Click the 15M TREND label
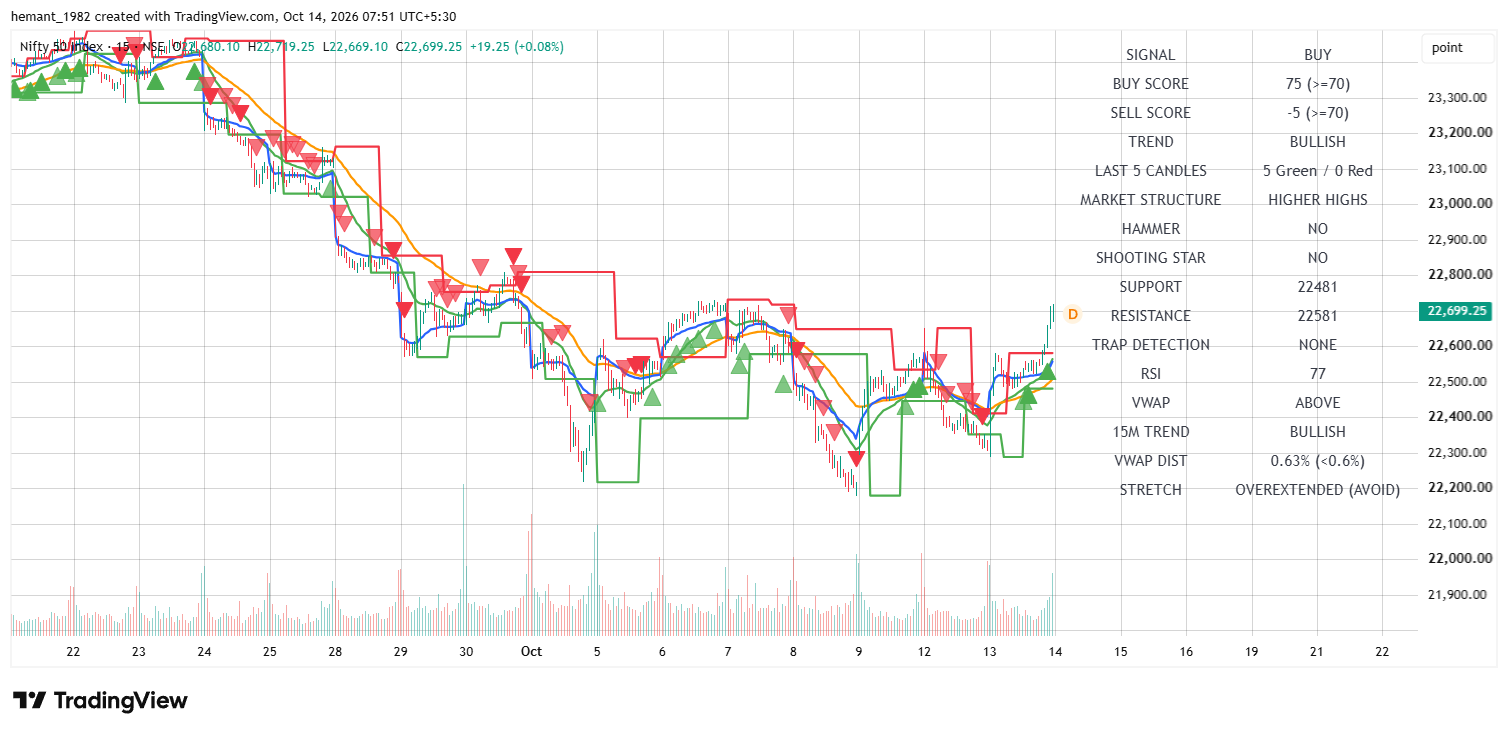The width and height of the screenshot is (1508, 733). [x=1150, y=432]
